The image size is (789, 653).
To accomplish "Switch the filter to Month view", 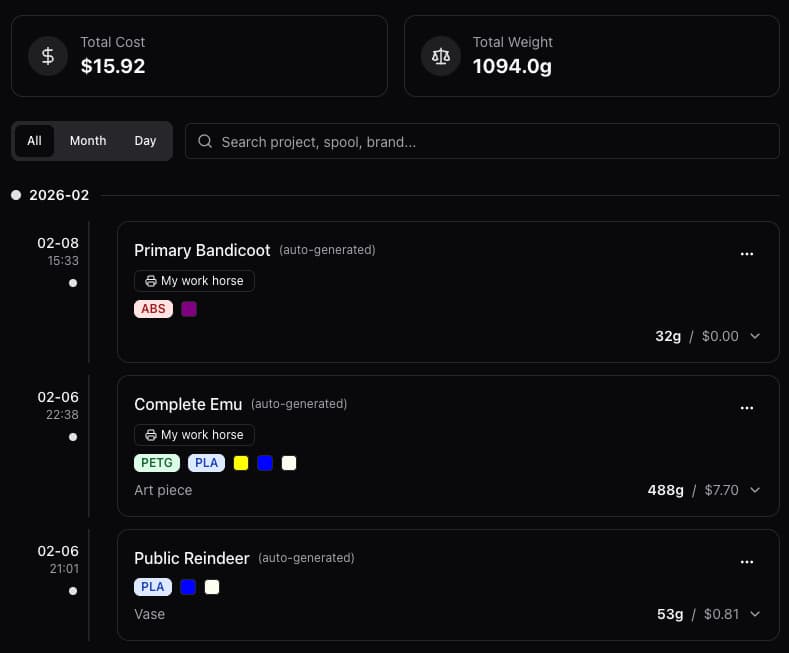I will pos(88,141).
